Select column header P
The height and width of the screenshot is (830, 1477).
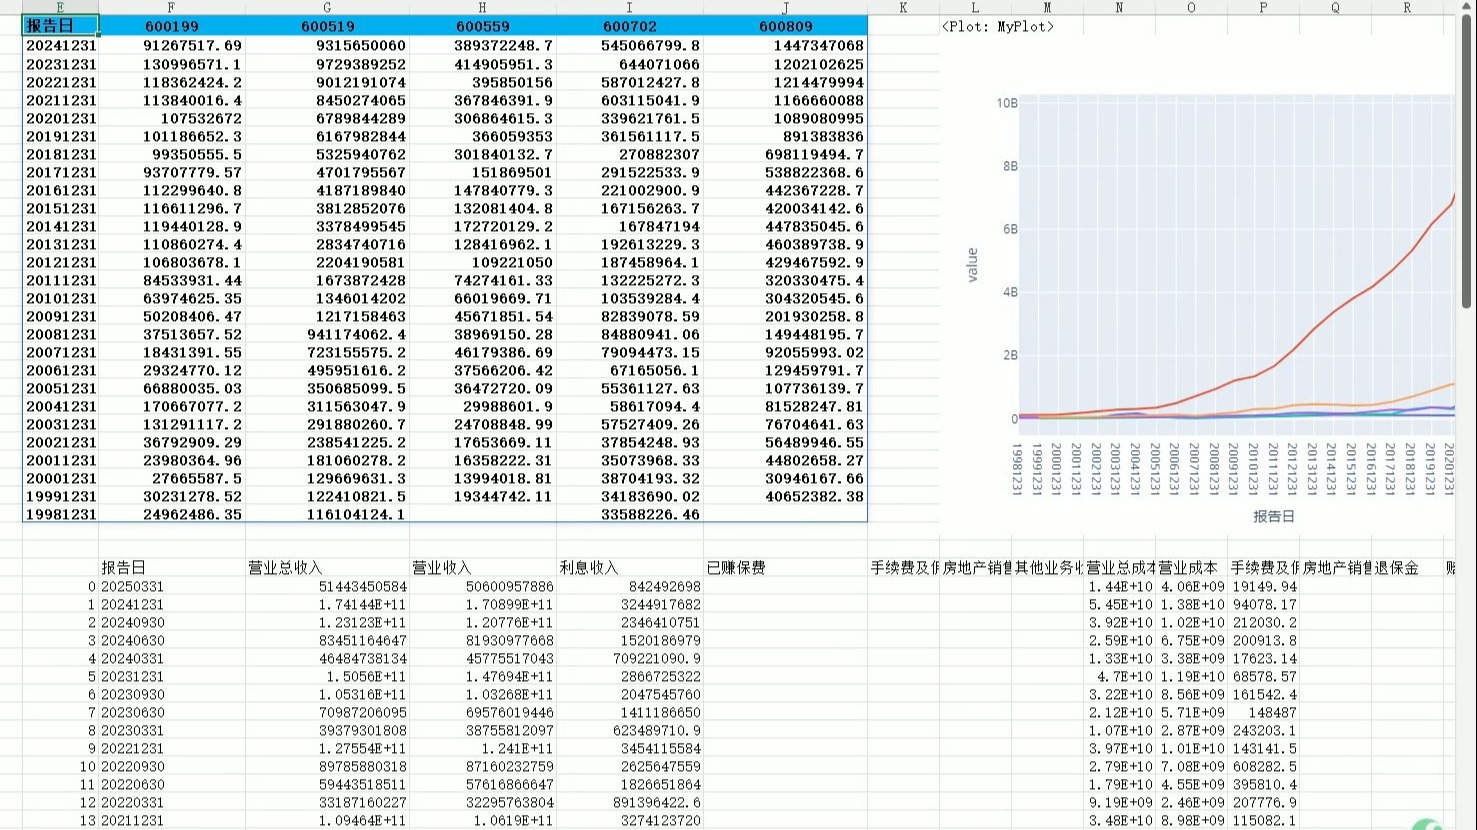click(x=1263, y=7)
